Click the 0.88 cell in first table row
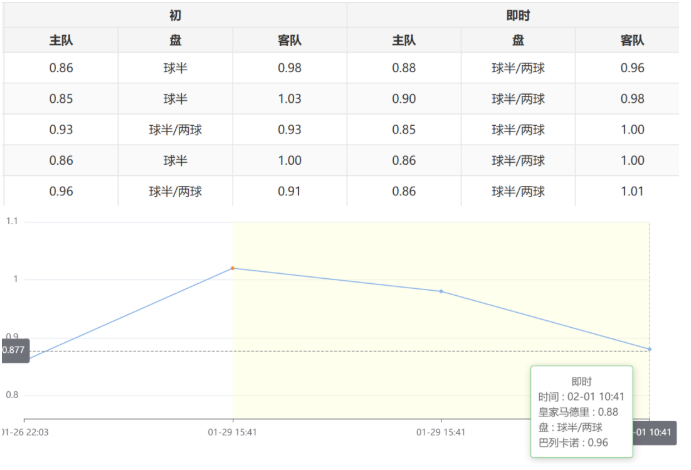The width and height of the screenshot is (691, 470). pos(404,68)
